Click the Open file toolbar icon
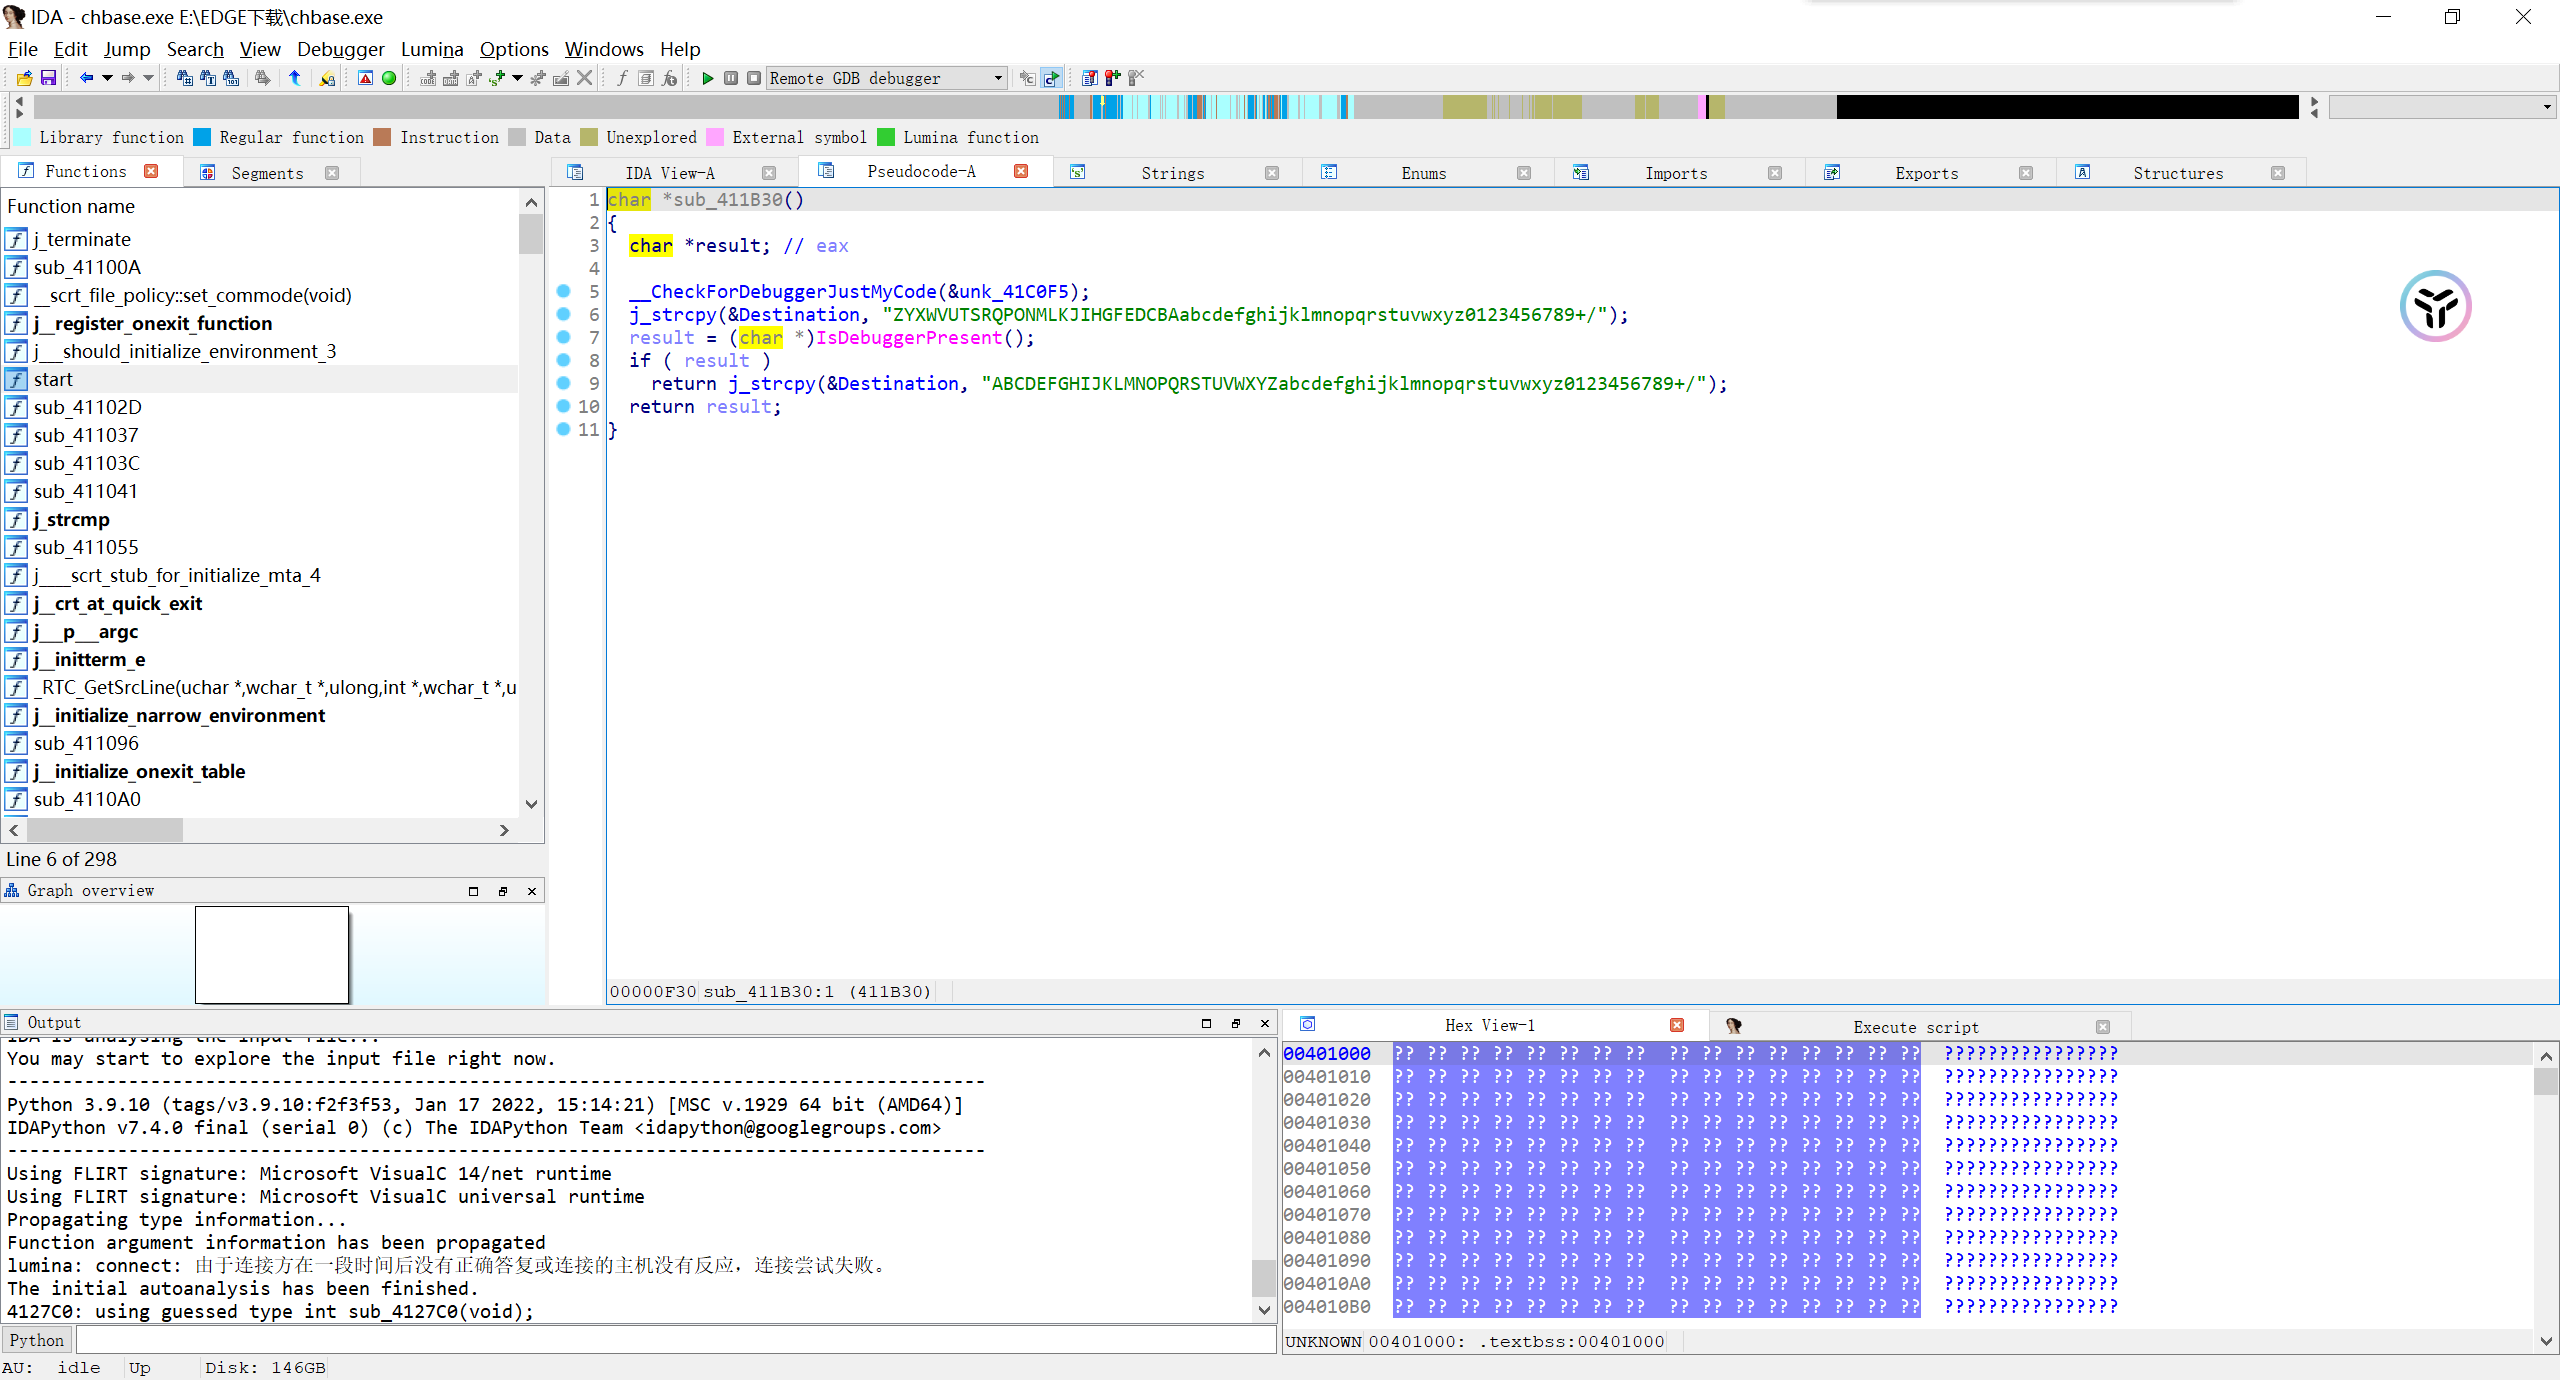Screen dimensions: 2560x1380 pos(25,78)
